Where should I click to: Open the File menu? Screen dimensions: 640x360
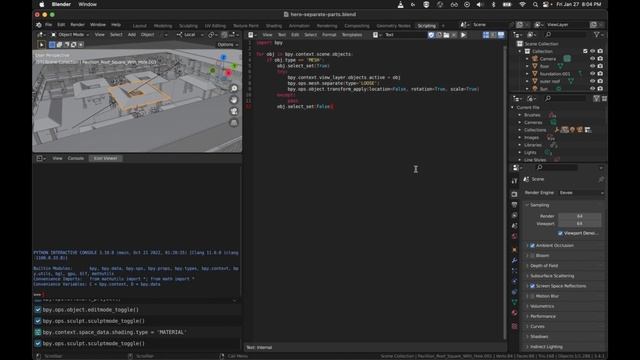(49, 25)
